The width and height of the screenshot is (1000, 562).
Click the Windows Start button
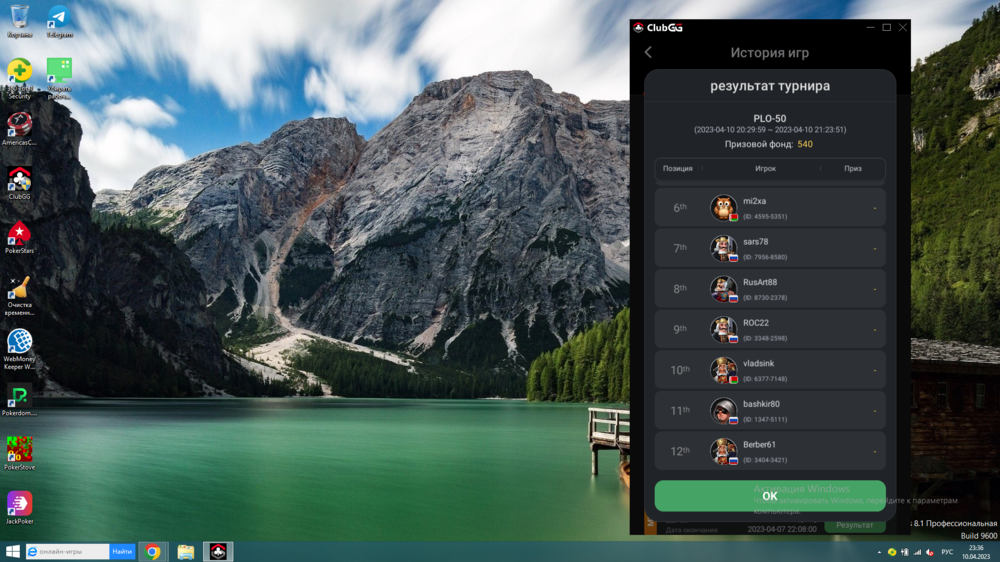(12, 551)
